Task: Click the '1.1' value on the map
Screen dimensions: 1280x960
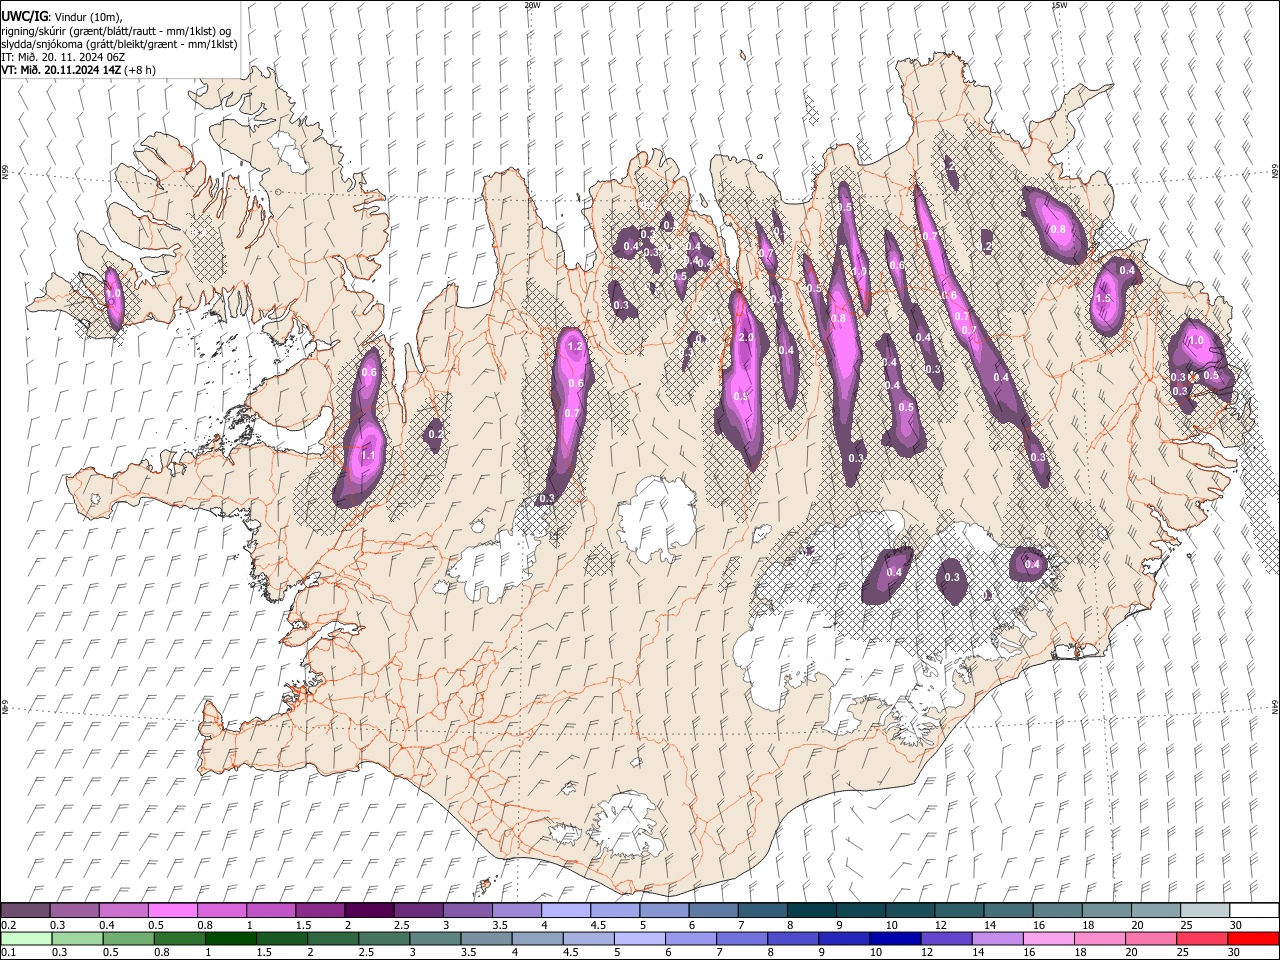Action: pyautogui.click(x=367, y=455)
